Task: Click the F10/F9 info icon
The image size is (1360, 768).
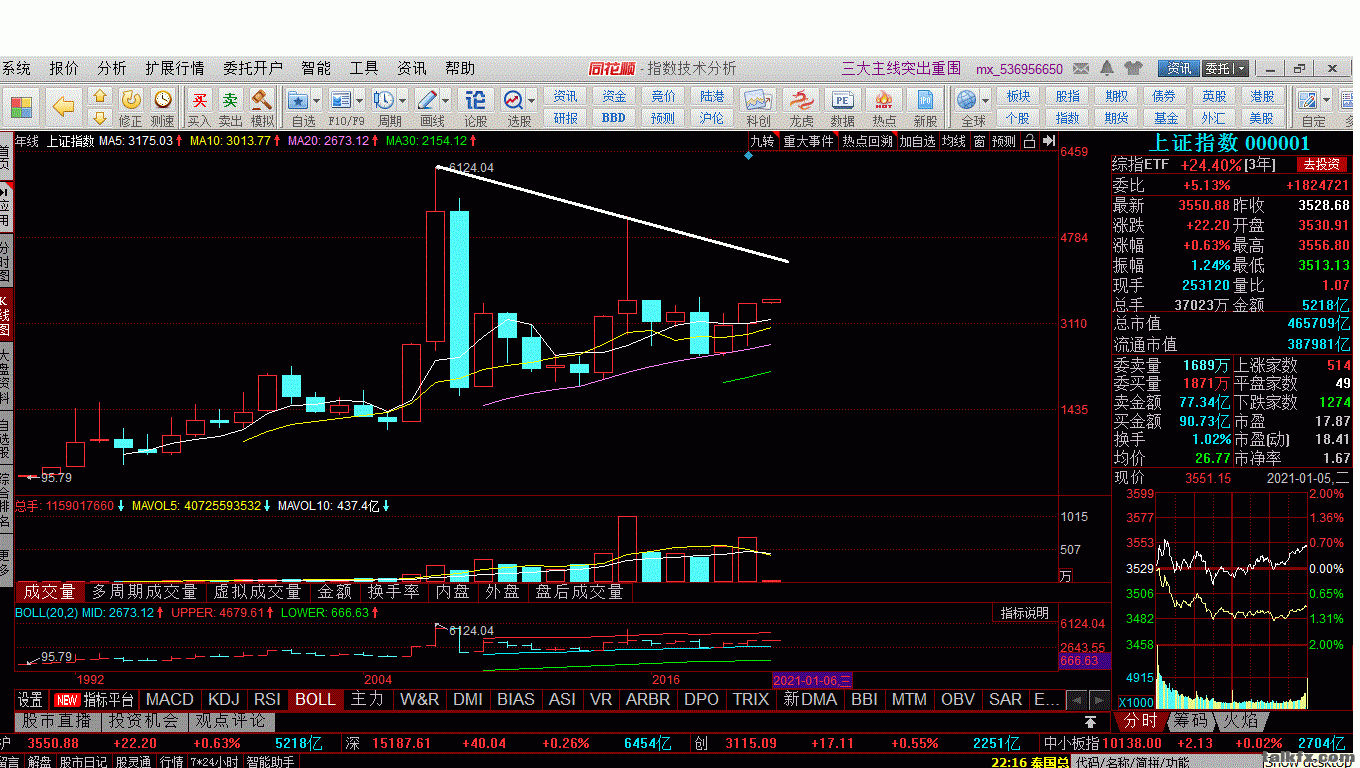Action: (341, 100)
